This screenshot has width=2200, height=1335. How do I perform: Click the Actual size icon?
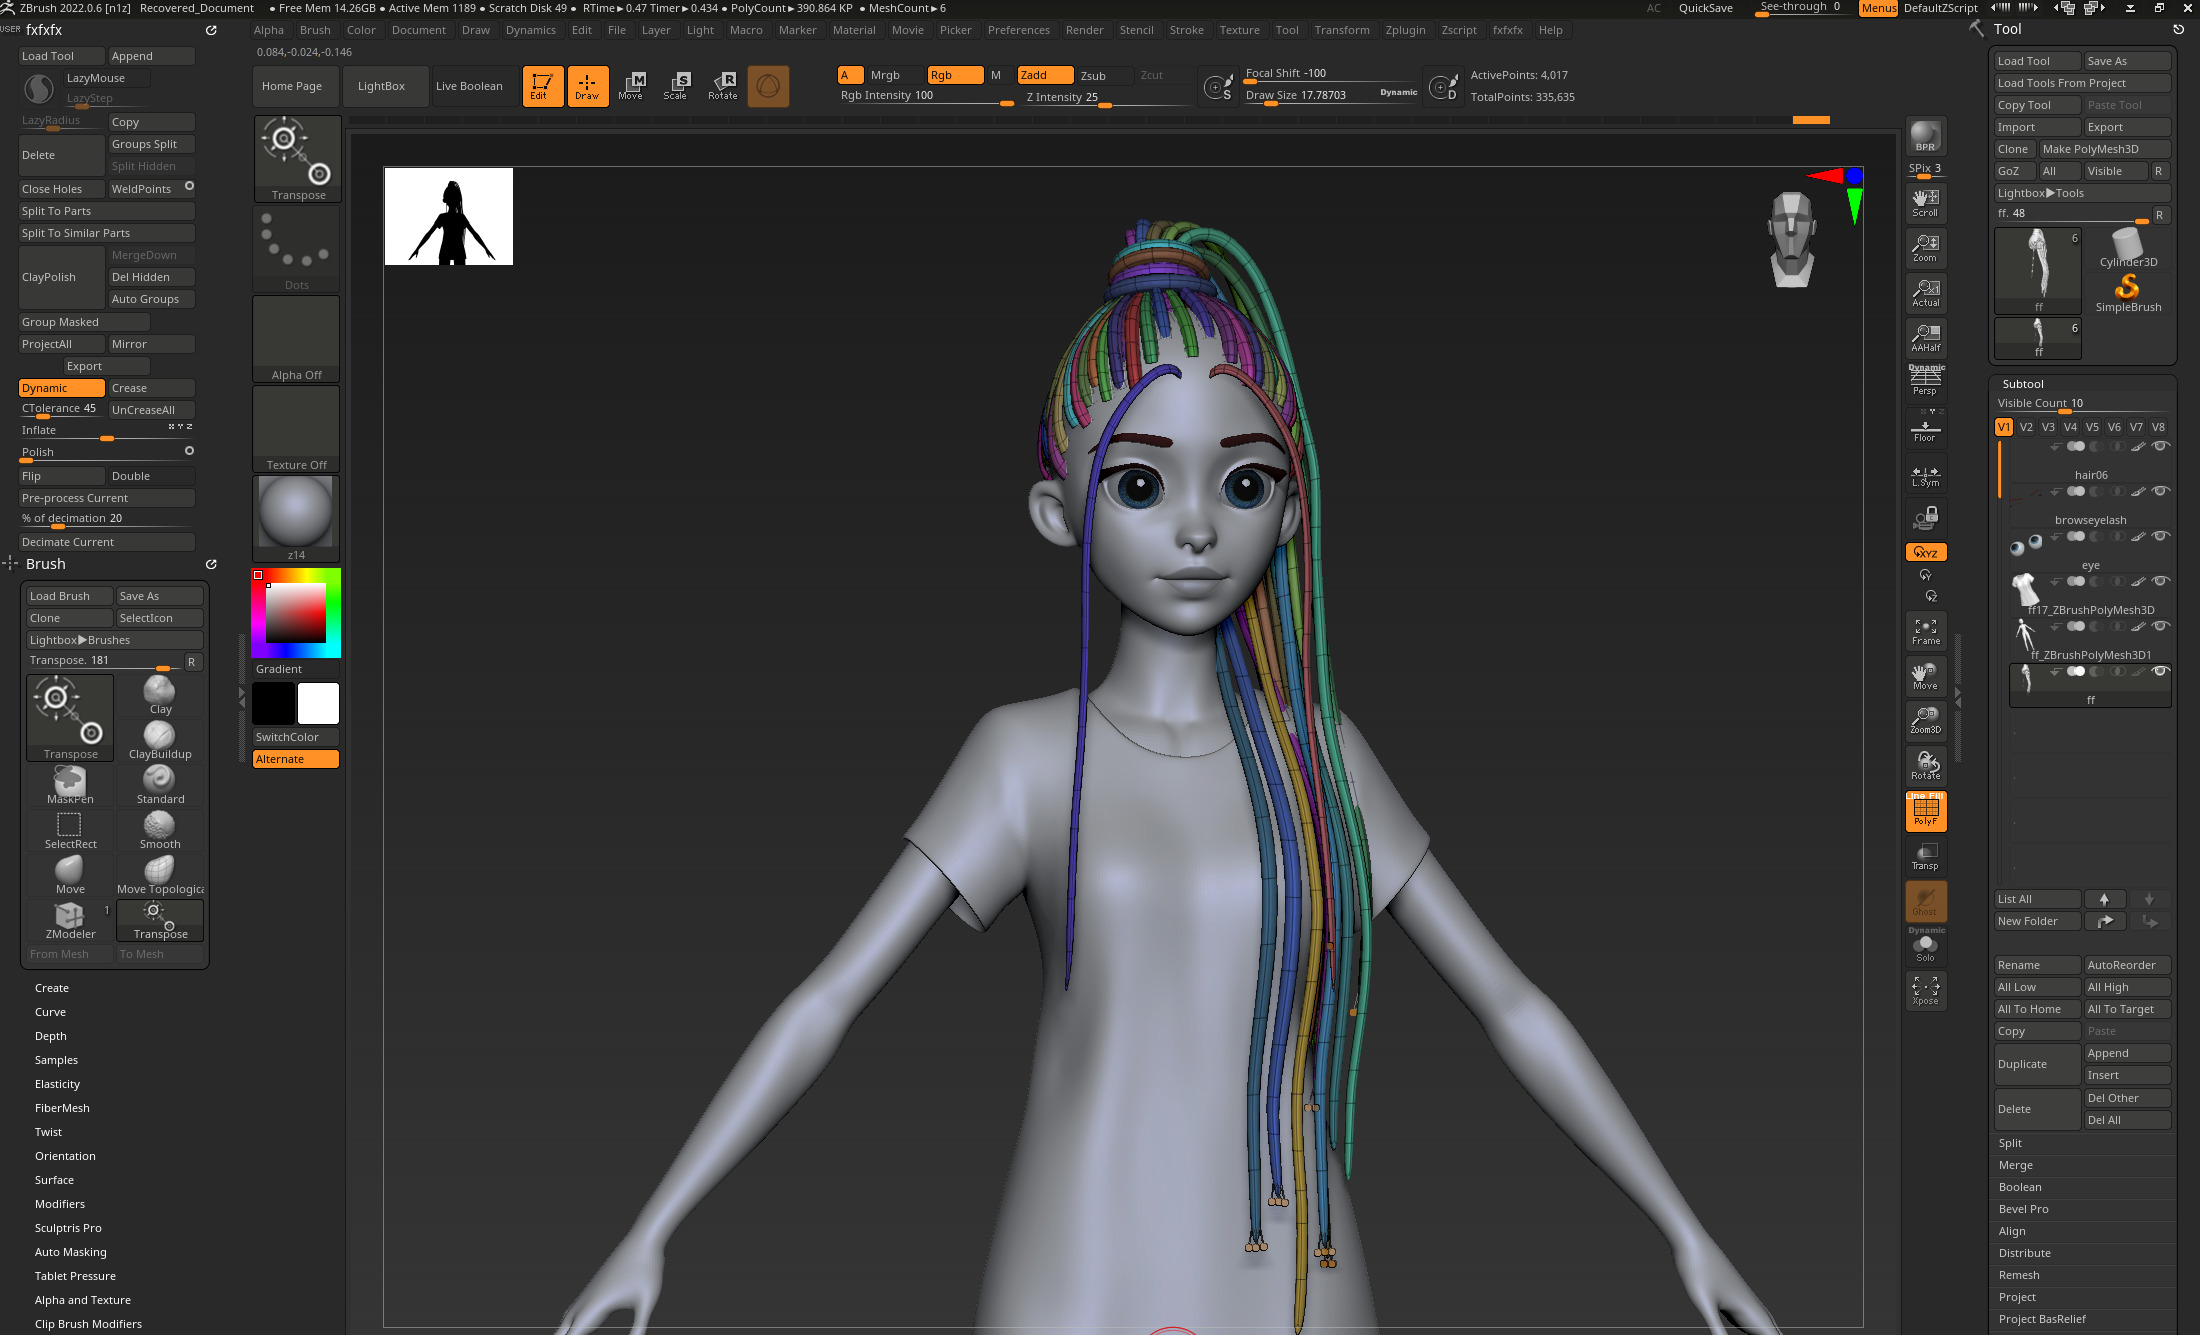click(x=1925, y=292)
